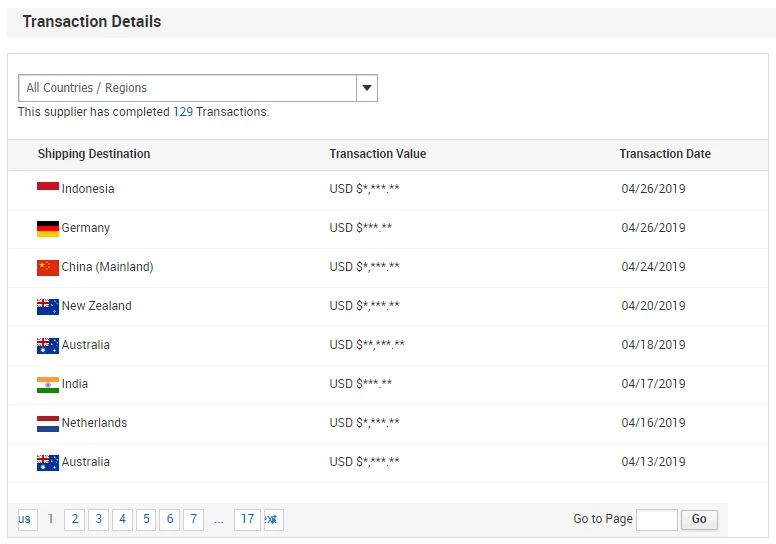Jump to last page 17
776x544 pixels.
247,519
